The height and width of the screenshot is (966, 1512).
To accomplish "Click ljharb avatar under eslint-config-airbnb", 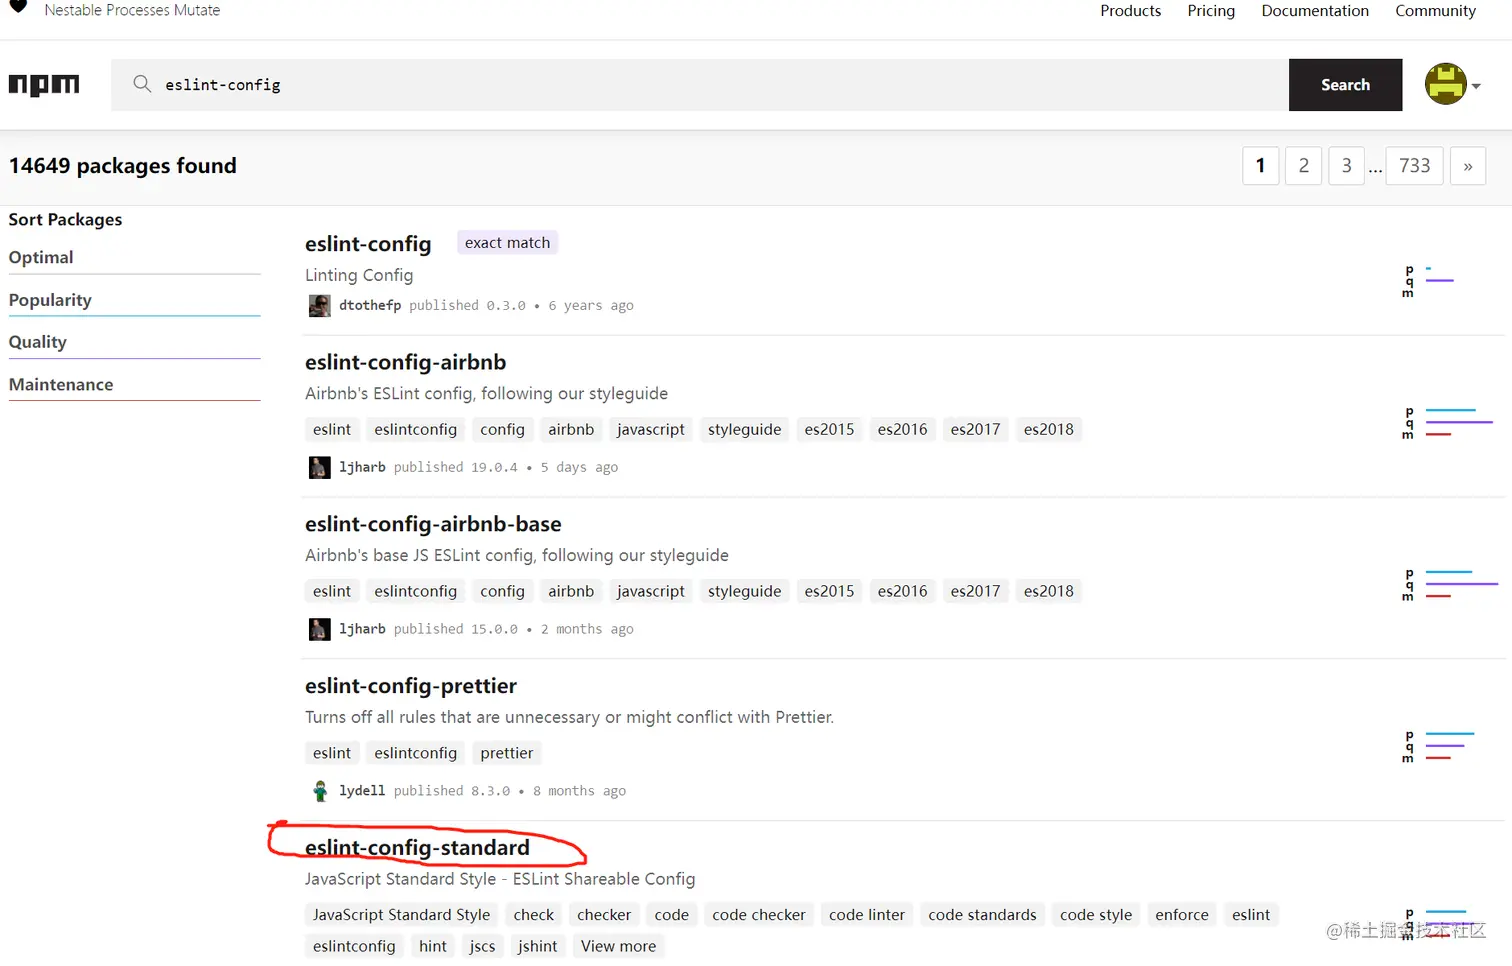I will pyautogui.click(x=319, y=467).
